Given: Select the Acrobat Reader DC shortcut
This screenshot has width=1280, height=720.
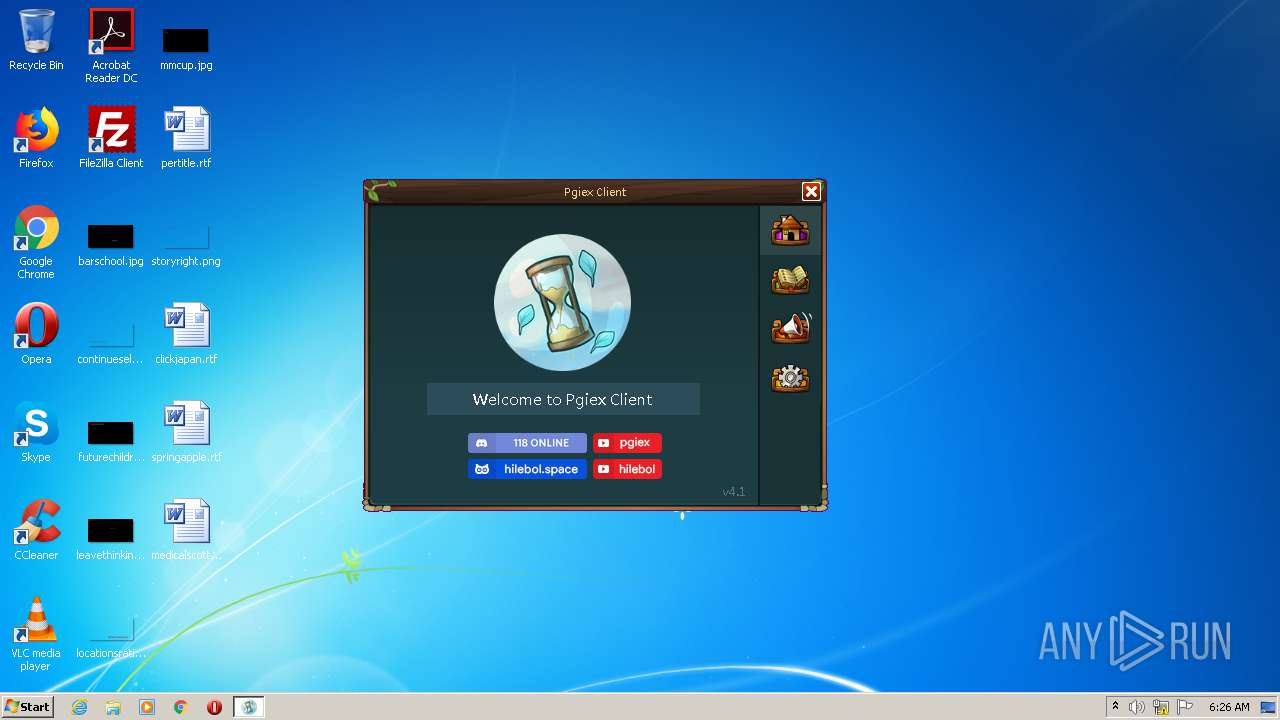Looking at the screenshot, I should 111,46.
